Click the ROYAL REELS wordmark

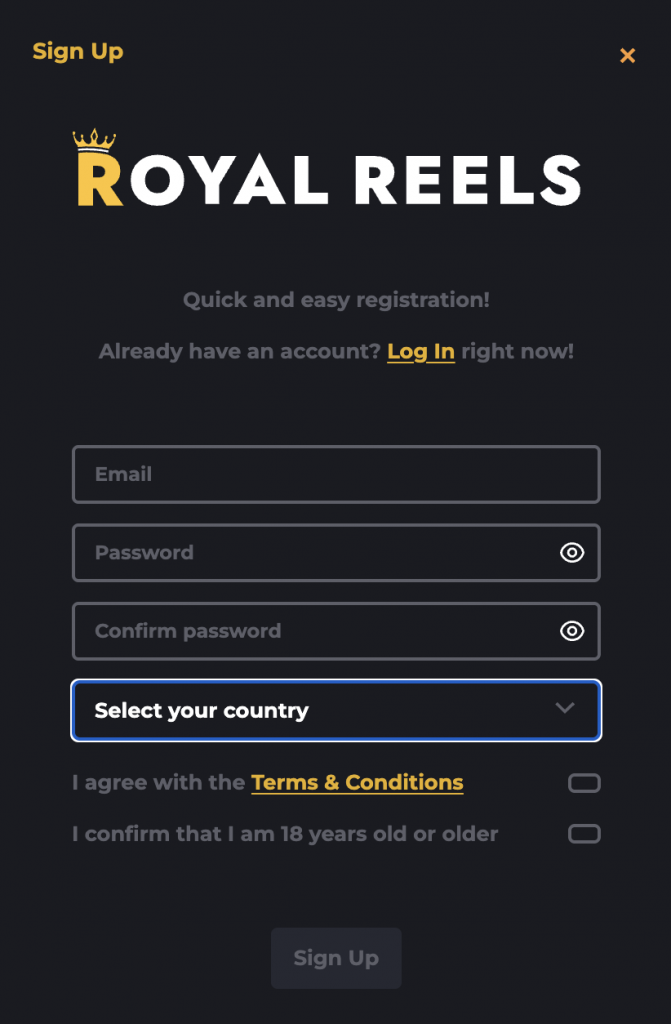tap(330, 178)
